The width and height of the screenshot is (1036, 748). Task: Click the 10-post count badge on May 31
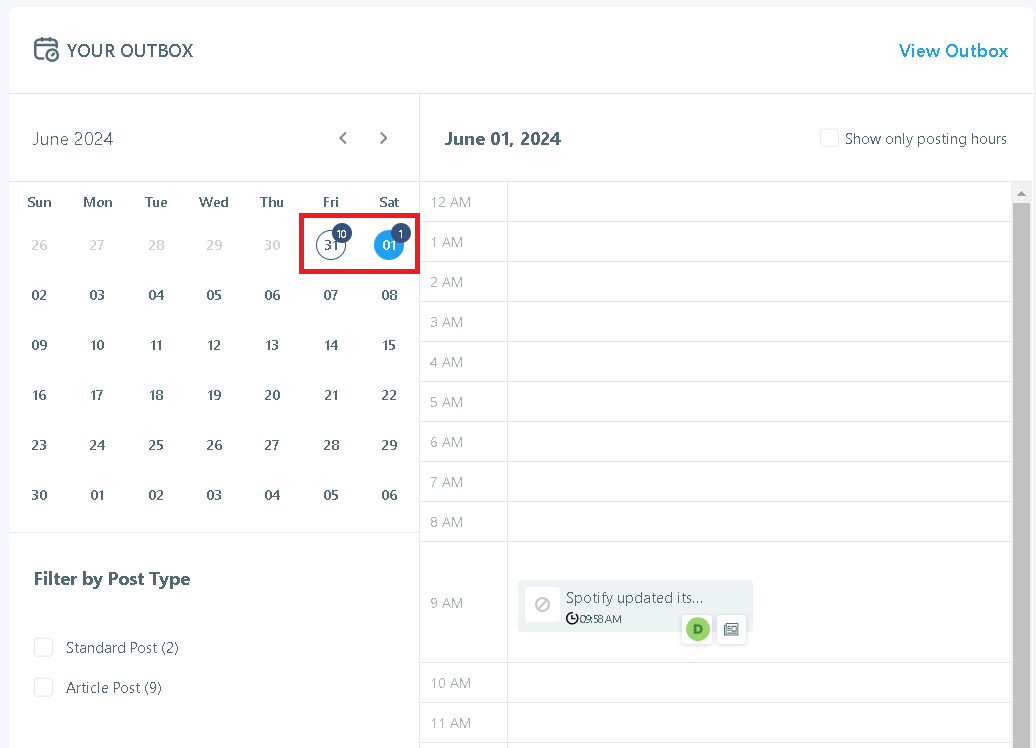coord(341,232)
